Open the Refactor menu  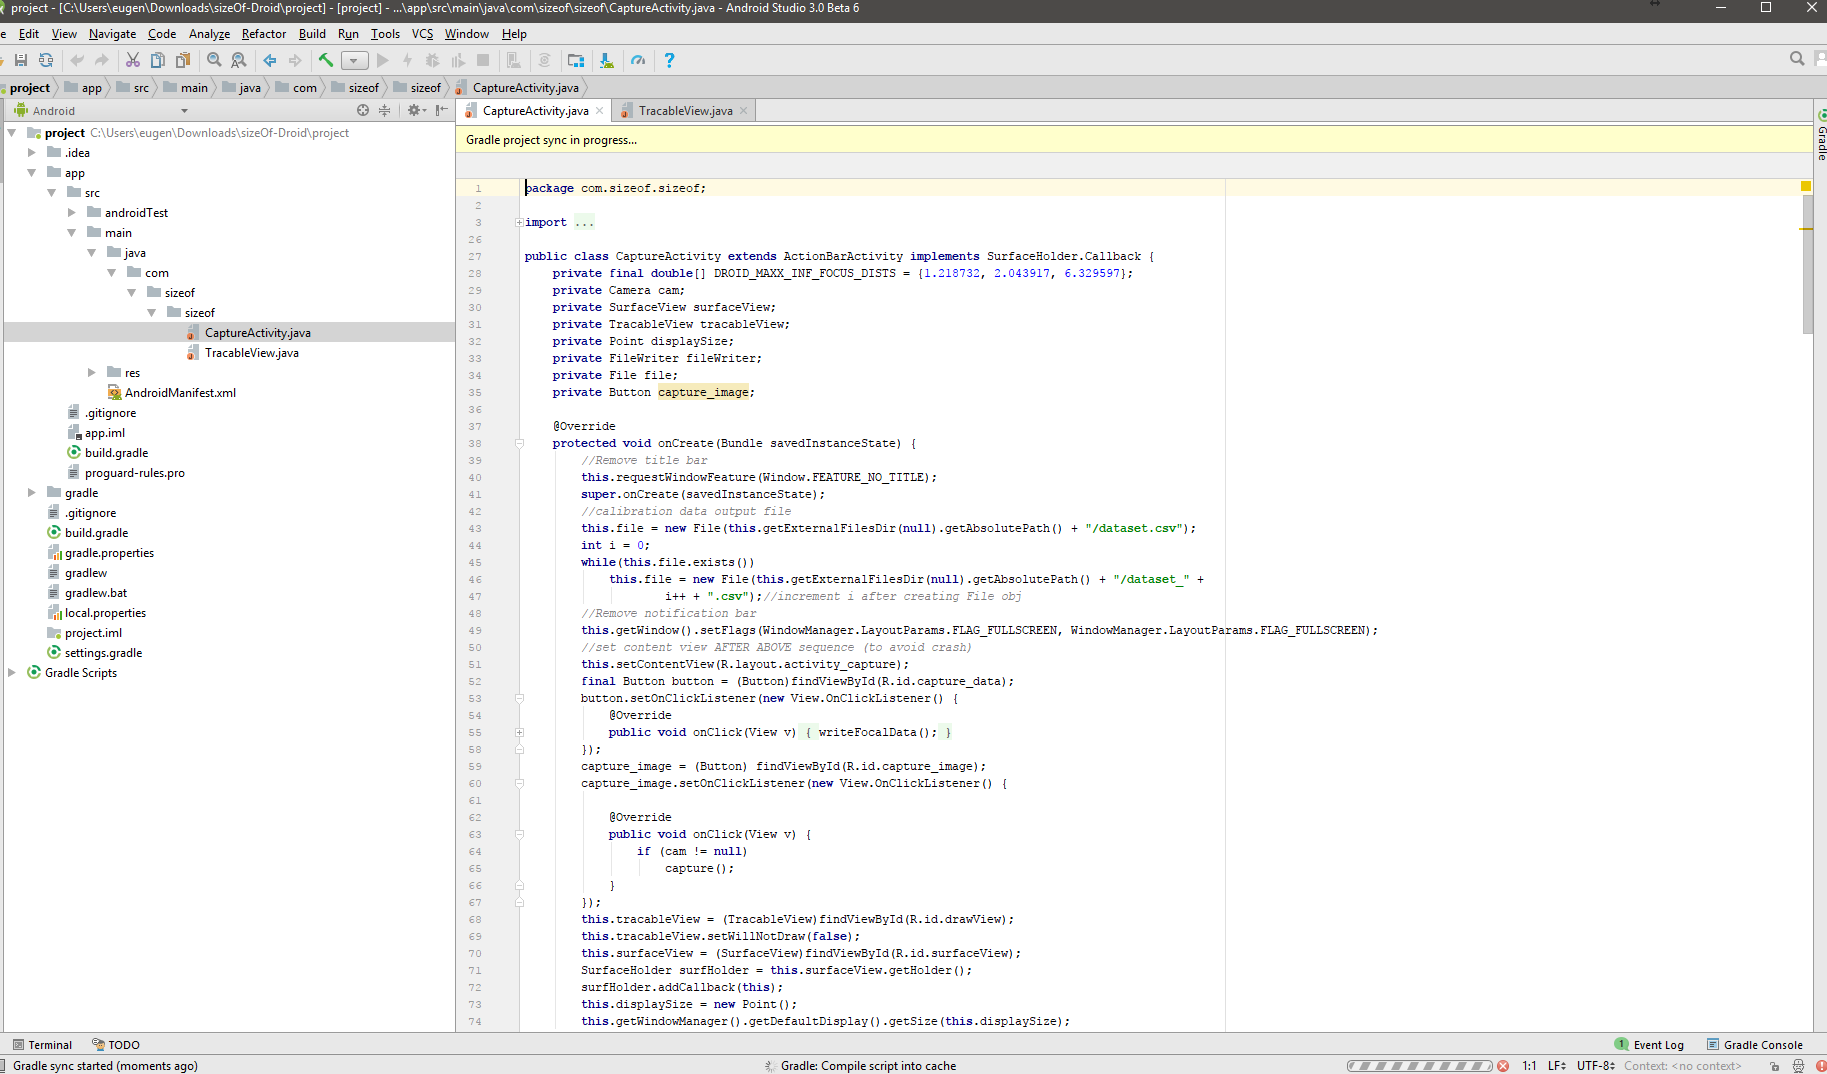[x=263, y=34]
